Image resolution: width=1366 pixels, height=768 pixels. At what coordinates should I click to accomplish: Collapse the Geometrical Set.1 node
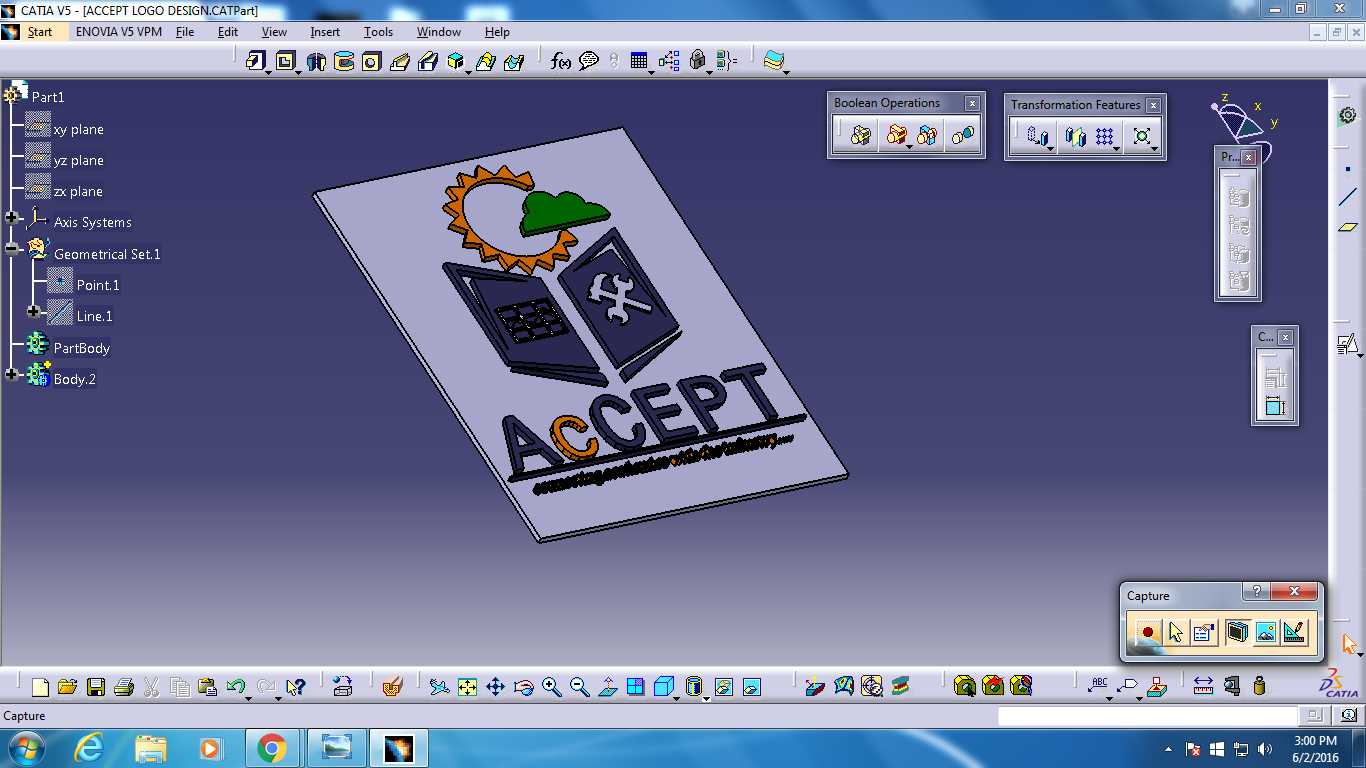coord(12,249)
